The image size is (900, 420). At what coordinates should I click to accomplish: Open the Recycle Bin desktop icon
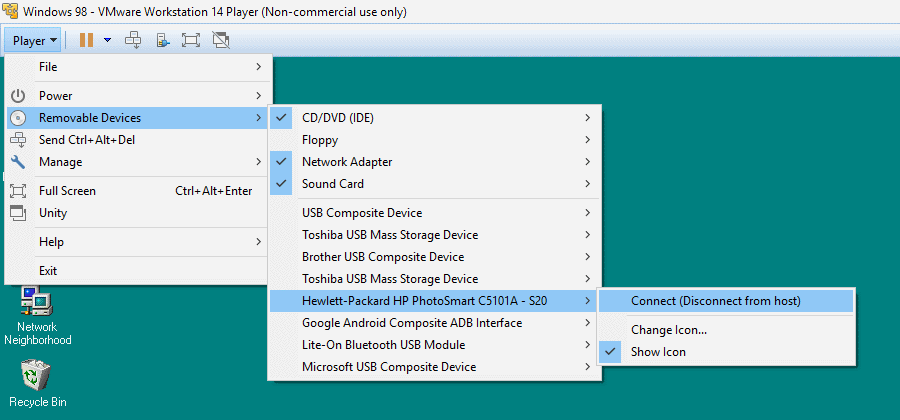(x=37, y=378)
